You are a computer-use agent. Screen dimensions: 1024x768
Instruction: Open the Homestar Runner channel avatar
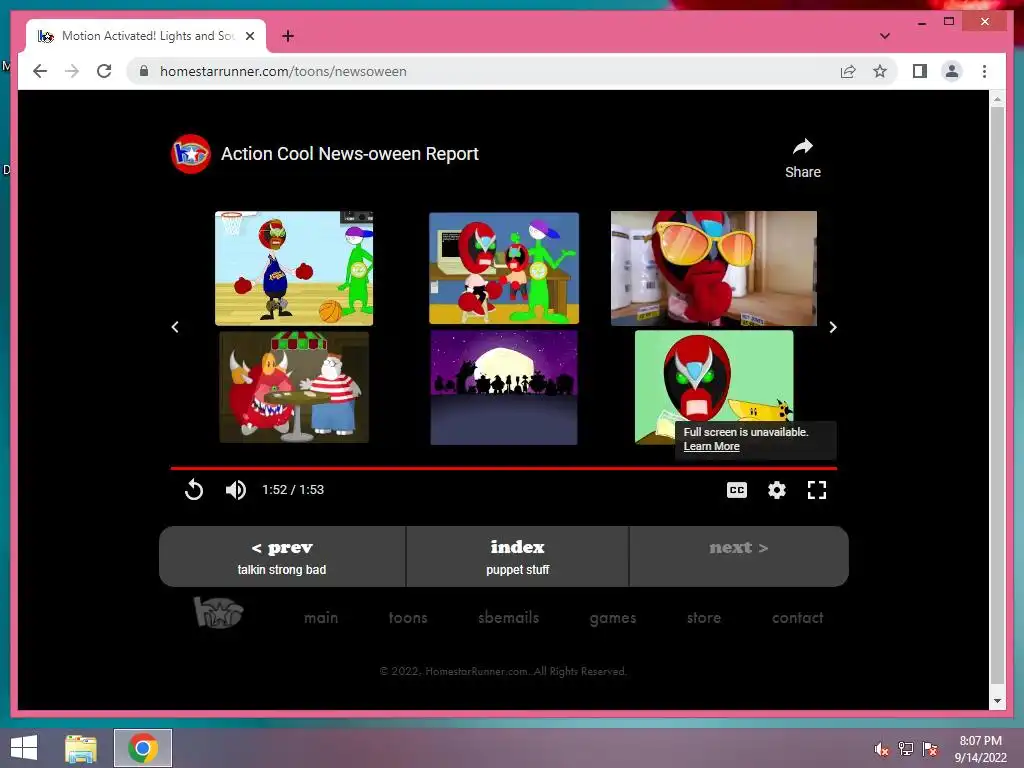pyautogui.click(x=191, y=154)
